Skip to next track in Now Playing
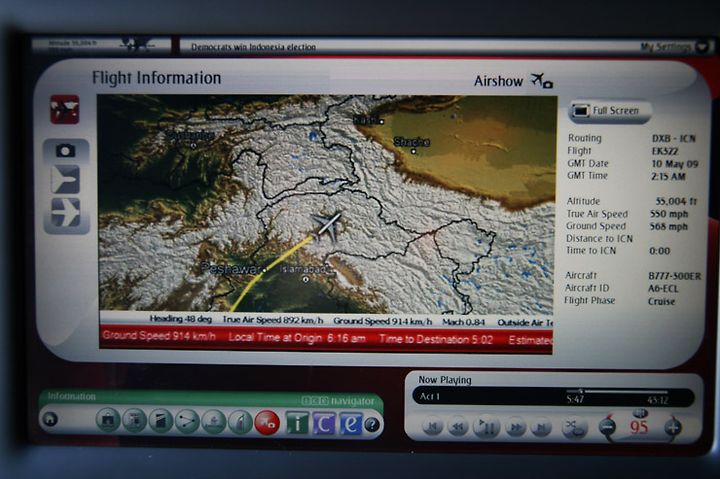 (541, 428)
